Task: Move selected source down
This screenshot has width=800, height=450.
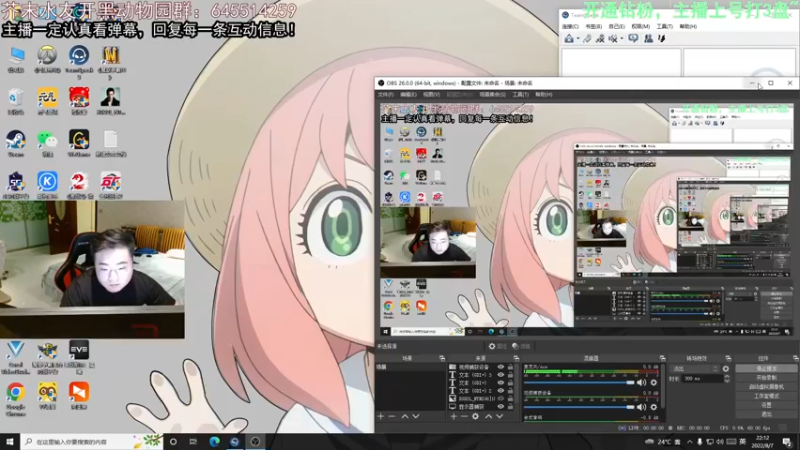Action: [499, 416]
